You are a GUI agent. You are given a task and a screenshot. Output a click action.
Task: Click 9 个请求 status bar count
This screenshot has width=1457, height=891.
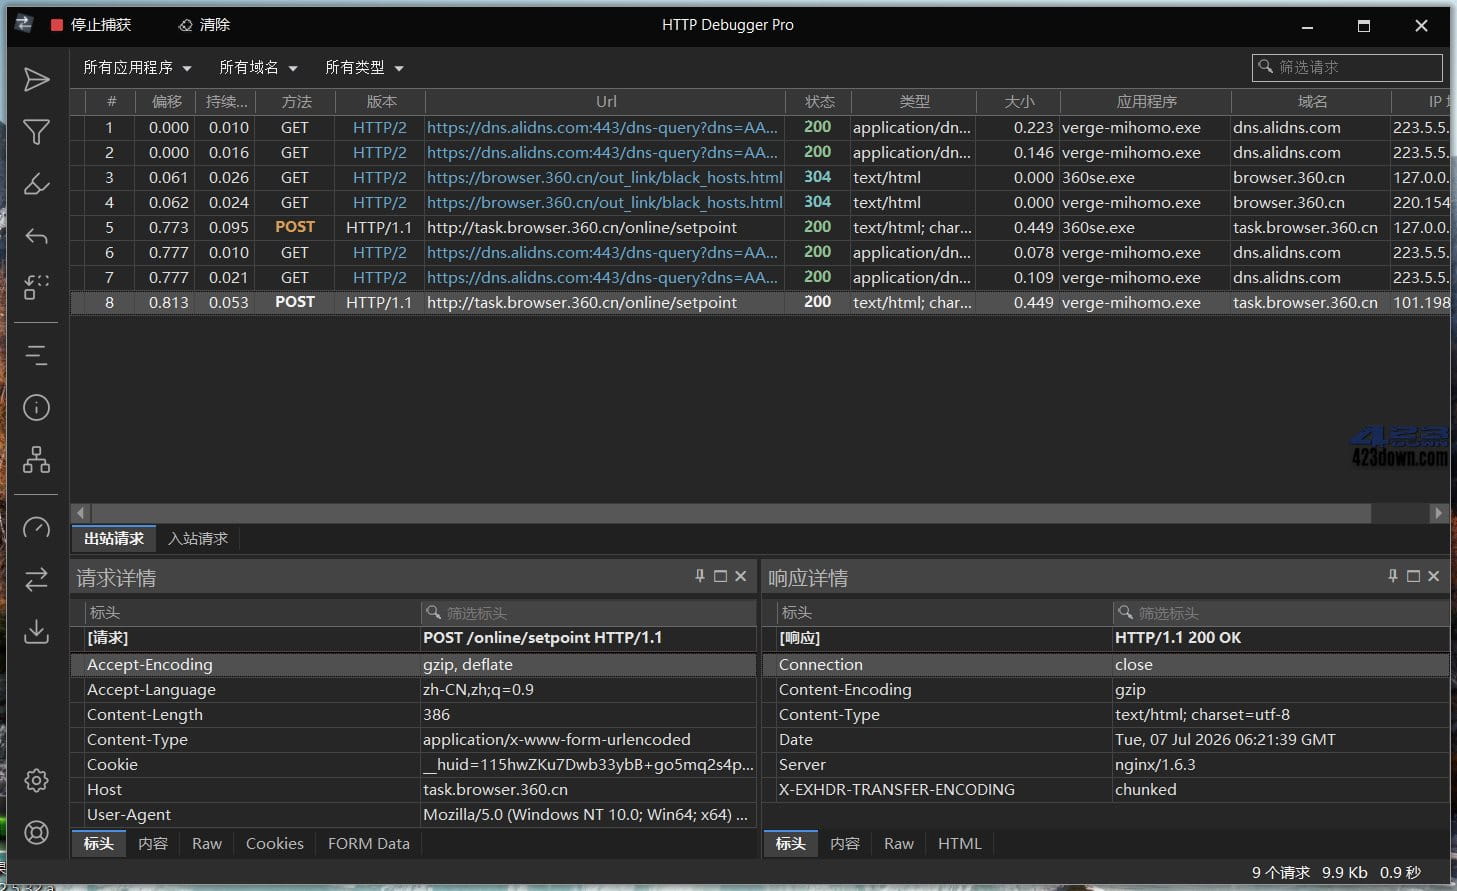point(1280,872)
